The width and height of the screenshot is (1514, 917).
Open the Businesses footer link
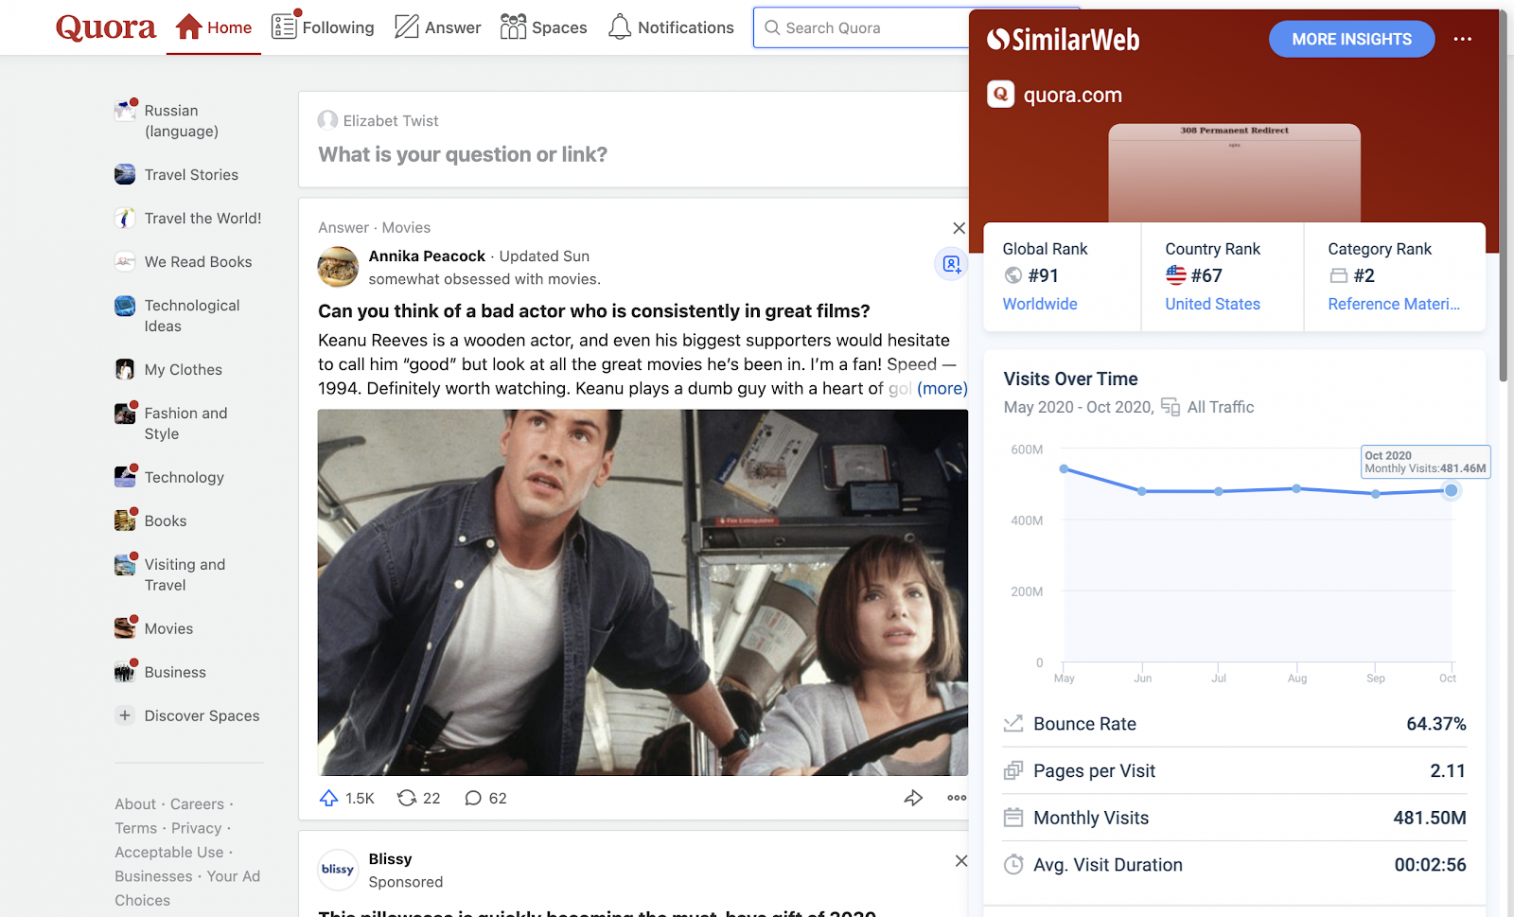[x=153, y=876]
